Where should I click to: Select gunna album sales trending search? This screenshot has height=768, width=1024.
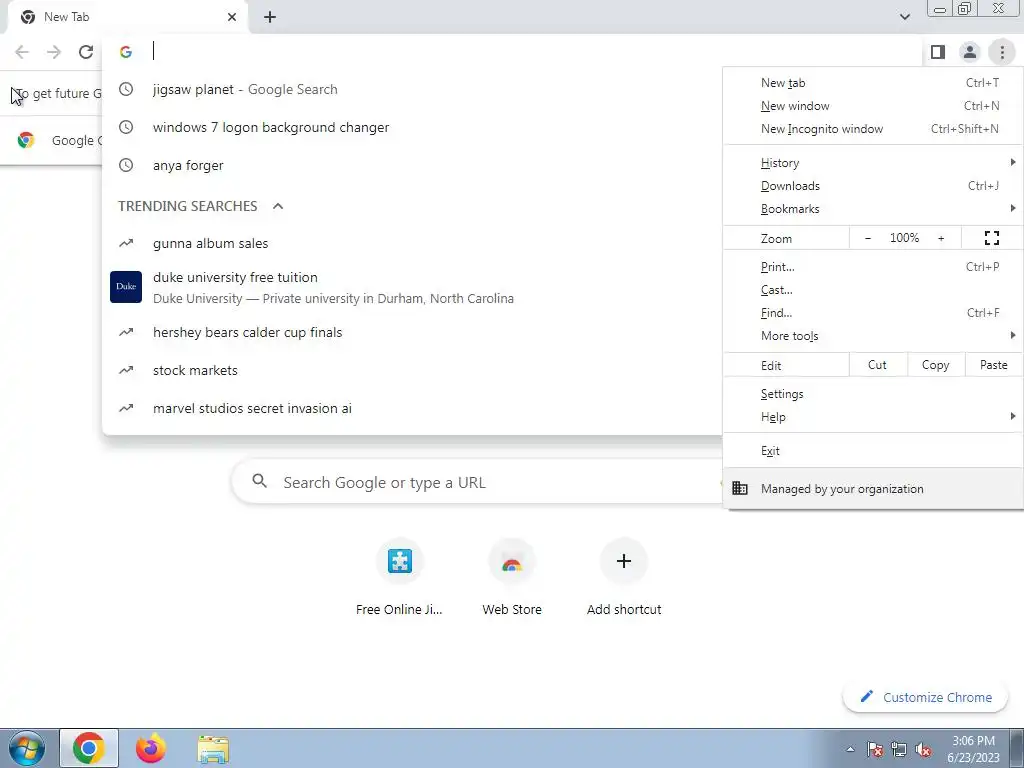[412, 244]
